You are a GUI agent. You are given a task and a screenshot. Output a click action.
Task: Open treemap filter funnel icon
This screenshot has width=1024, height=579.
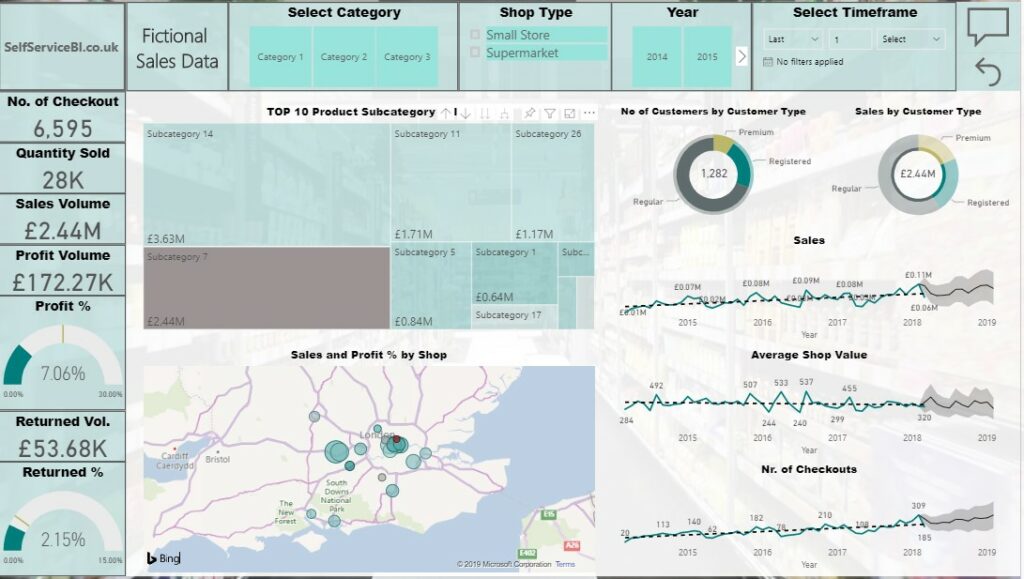[550, 113]
